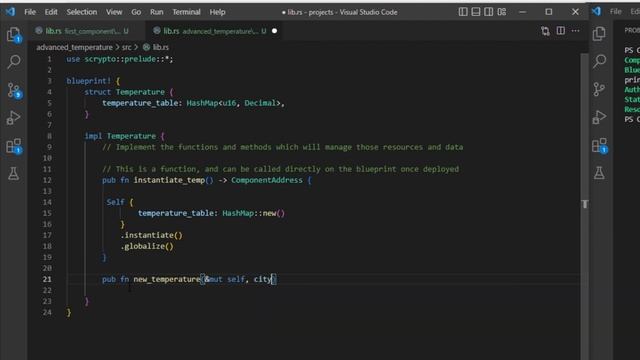Click 'impl Temperature' on line 8
Viewport: 640px width, 360px height.
click(x=120, y=136)
